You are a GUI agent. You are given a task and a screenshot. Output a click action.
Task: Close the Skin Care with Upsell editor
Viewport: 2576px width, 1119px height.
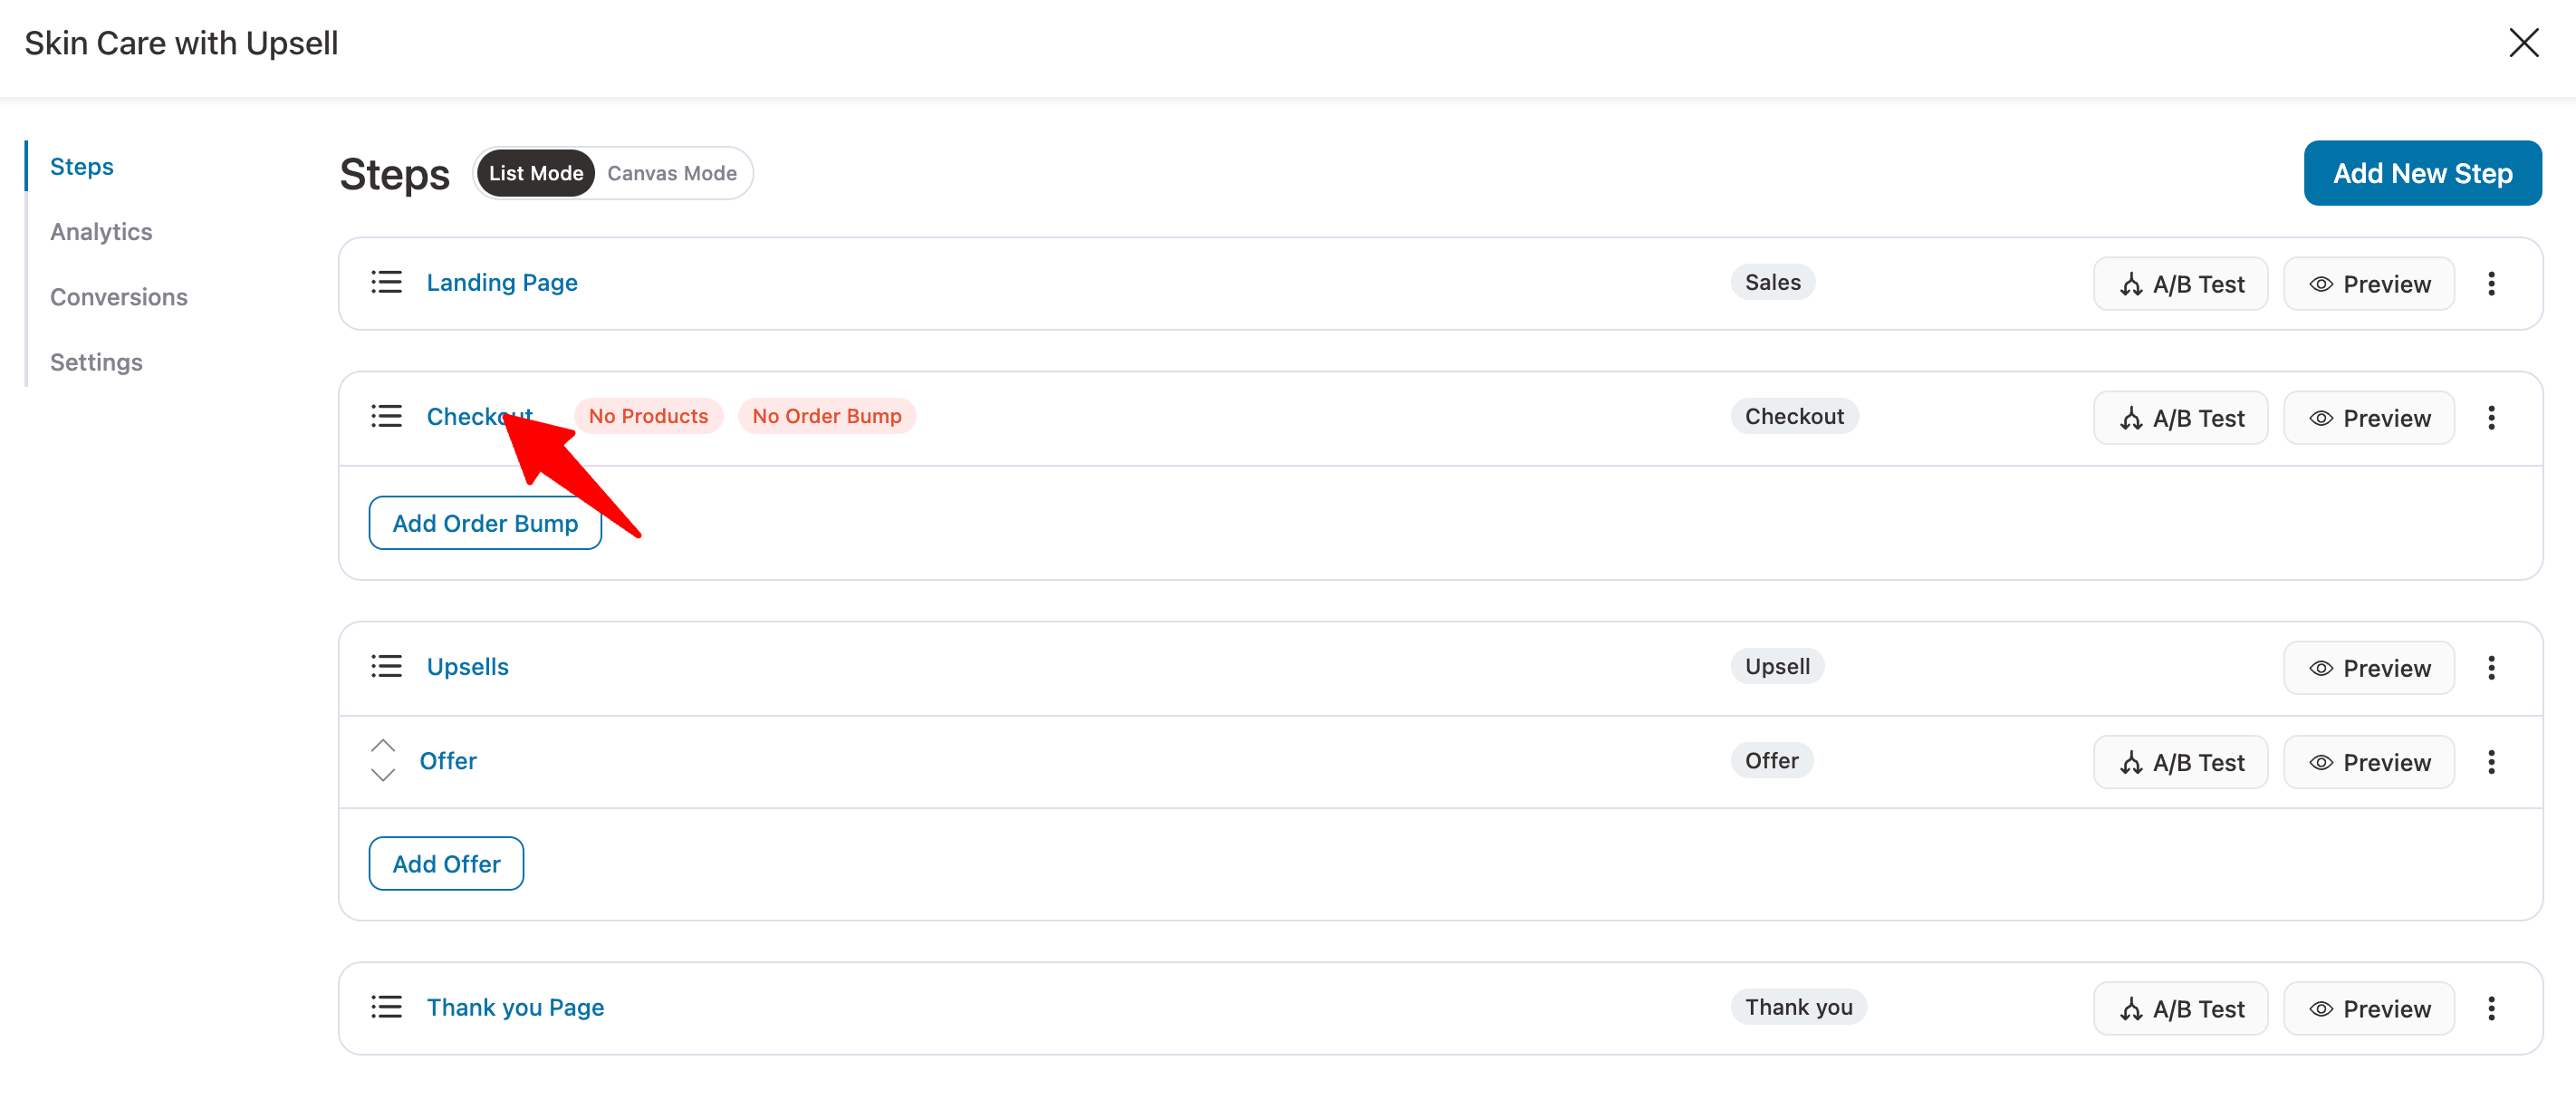[2524, 43]
